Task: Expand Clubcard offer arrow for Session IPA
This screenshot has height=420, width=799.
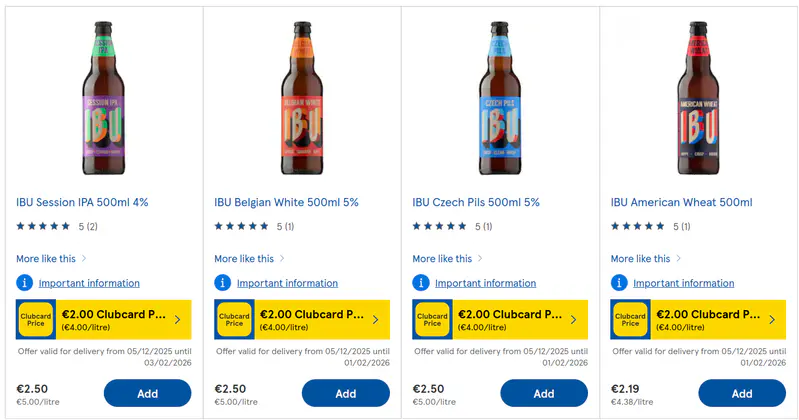Action: coord(177,320)
